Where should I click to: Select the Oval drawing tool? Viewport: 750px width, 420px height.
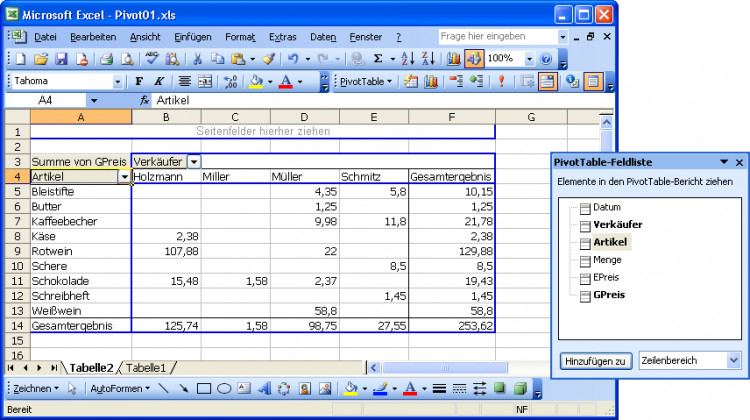coord(225,389)
